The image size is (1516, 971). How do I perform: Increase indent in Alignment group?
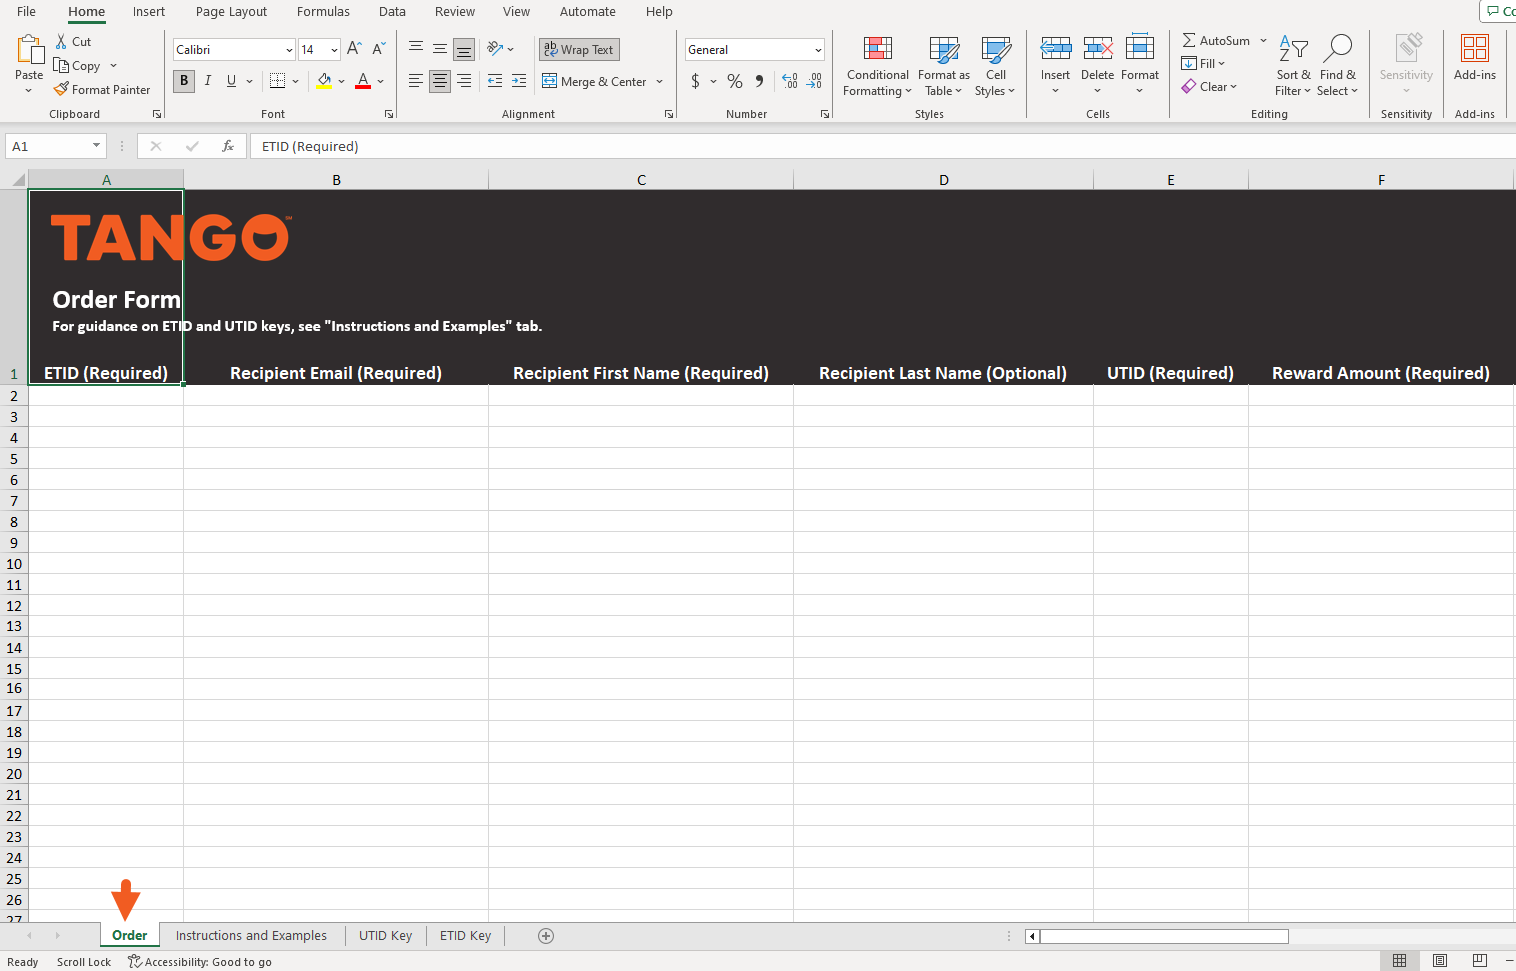pos(519,81)
